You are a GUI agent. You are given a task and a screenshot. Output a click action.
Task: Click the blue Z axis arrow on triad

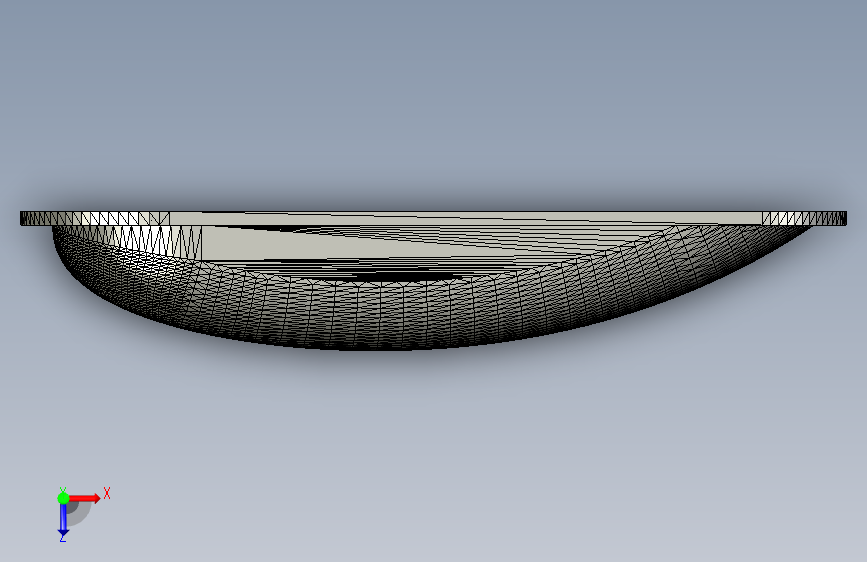click(63, 521)
